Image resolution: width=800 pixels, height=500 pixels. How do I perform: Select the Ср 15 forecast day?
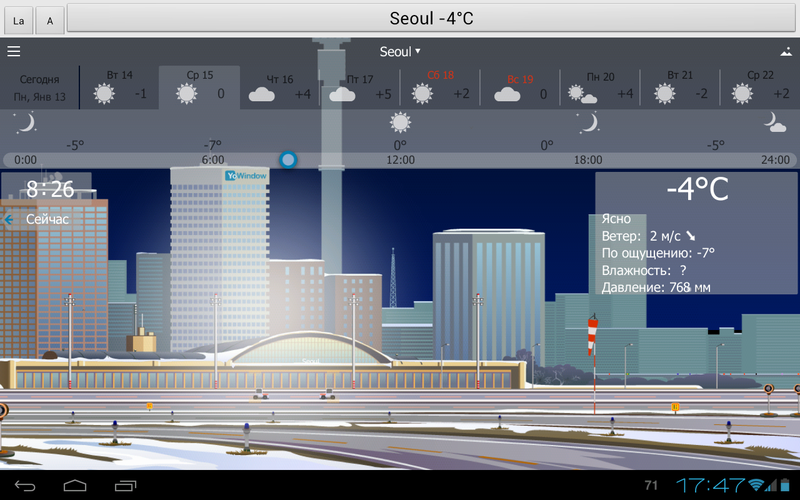[x=199, y=87]
